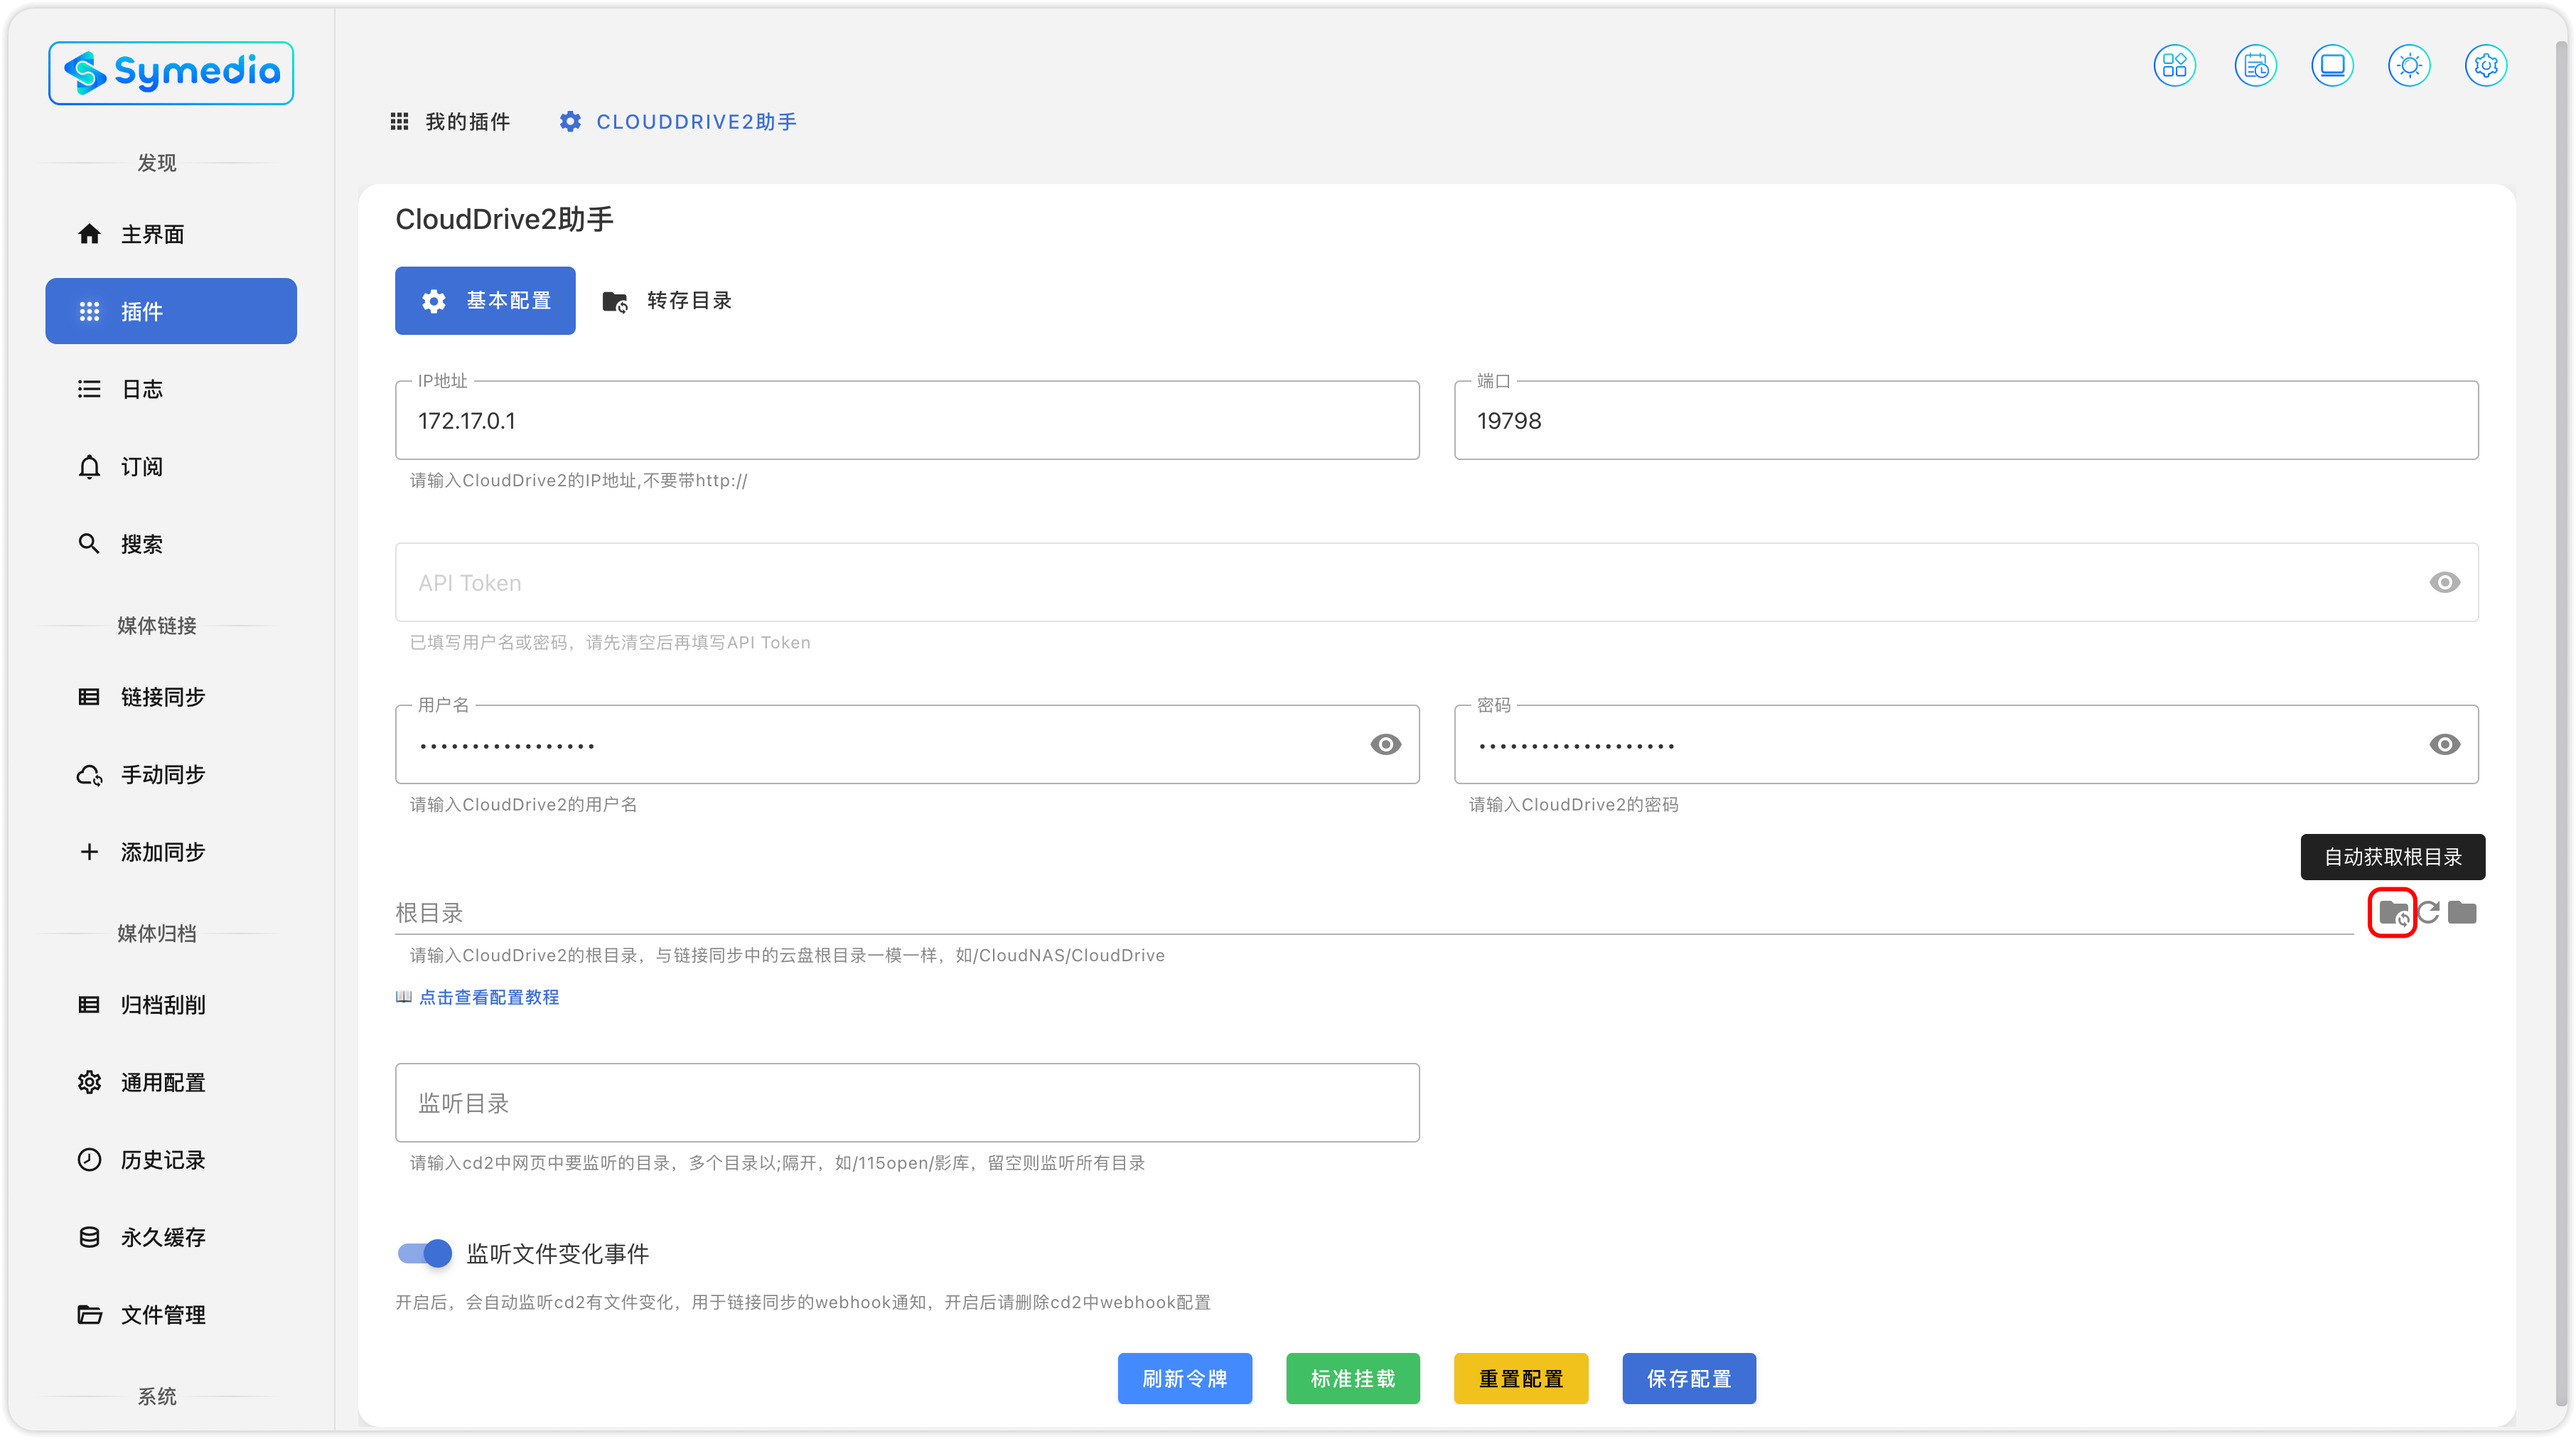
Task: Click the plain folder browse icon
Action: [2462, 912]
